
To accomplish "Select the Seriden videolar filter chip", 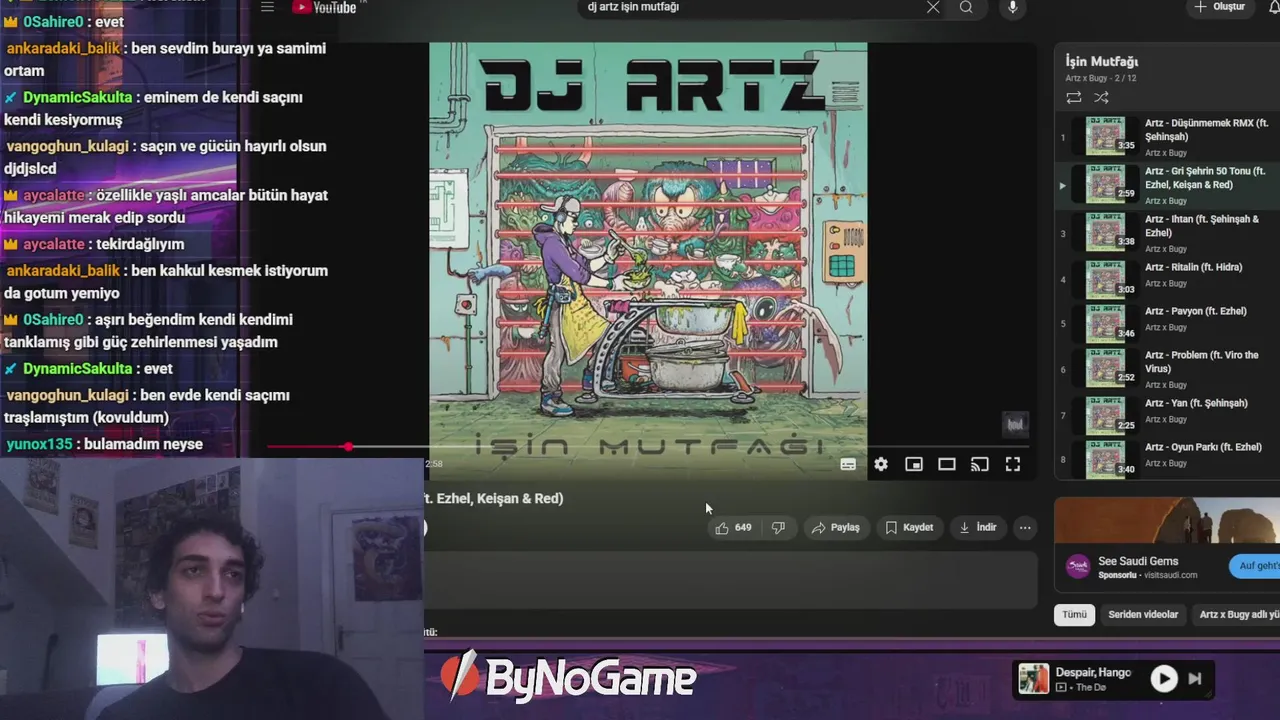I will pos(1143,614).
